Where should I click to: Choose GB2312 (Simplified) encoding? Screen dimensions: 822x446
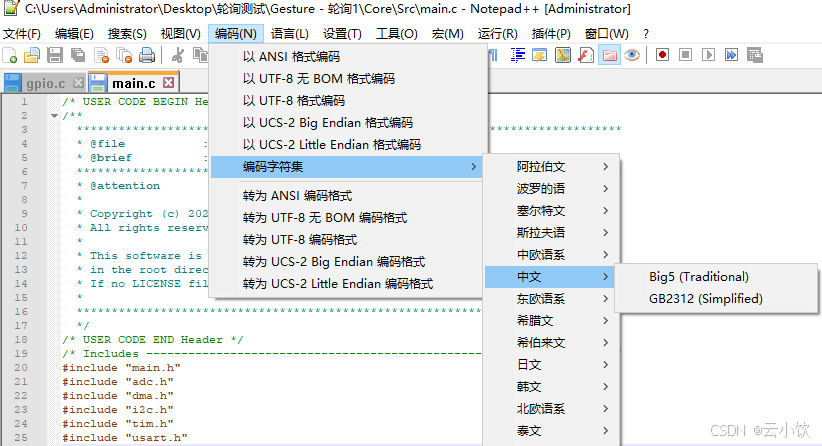point(716,299)
